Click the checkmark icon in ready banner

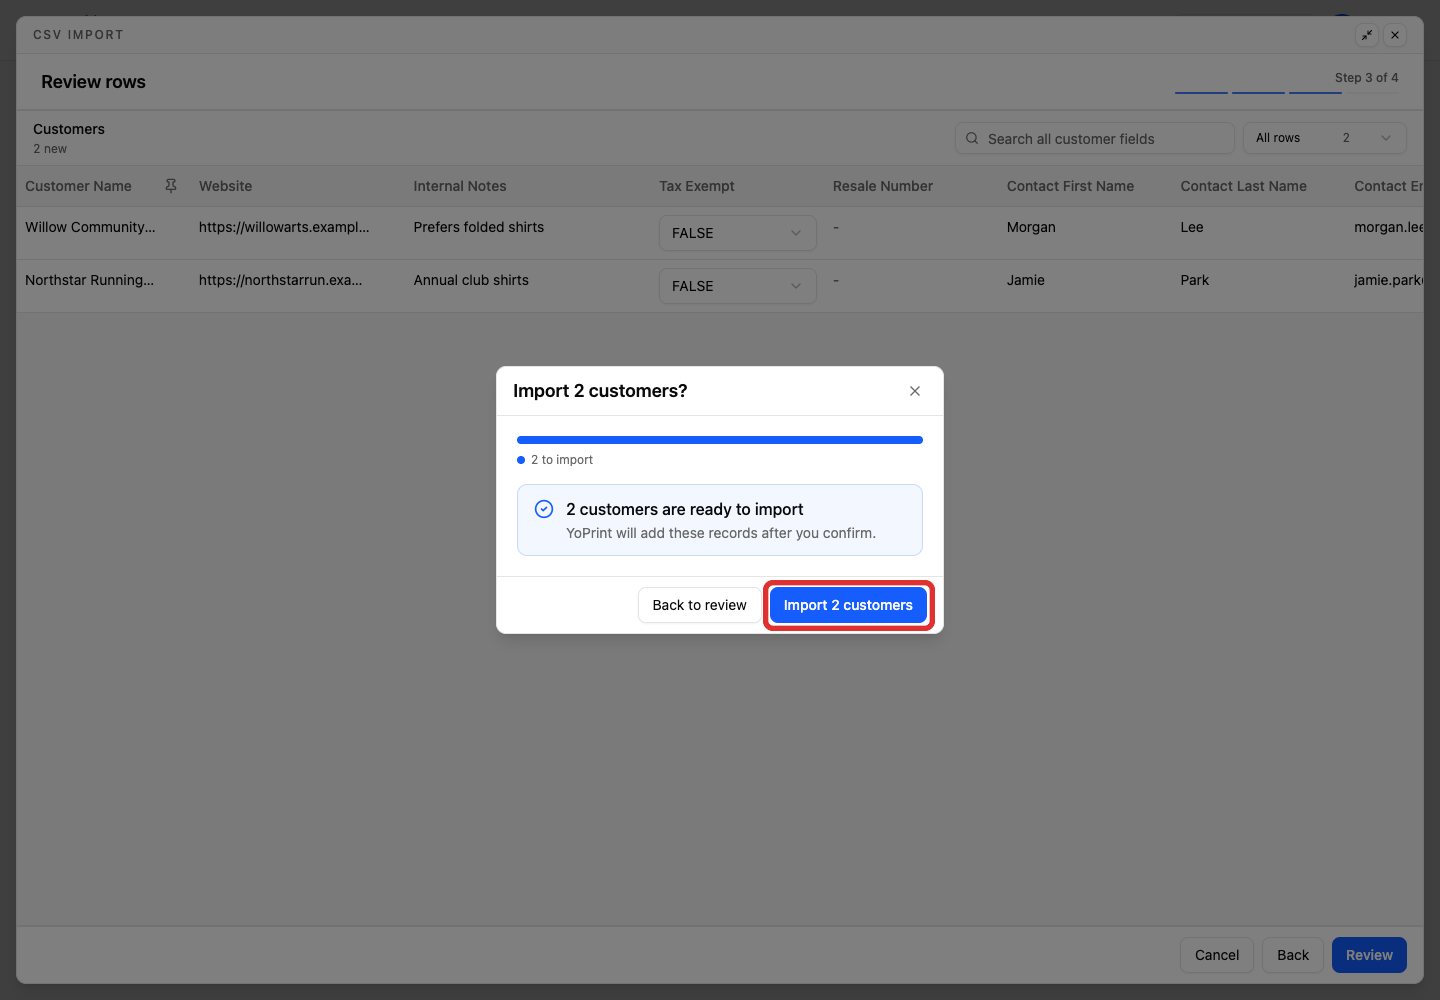(544, 509)
